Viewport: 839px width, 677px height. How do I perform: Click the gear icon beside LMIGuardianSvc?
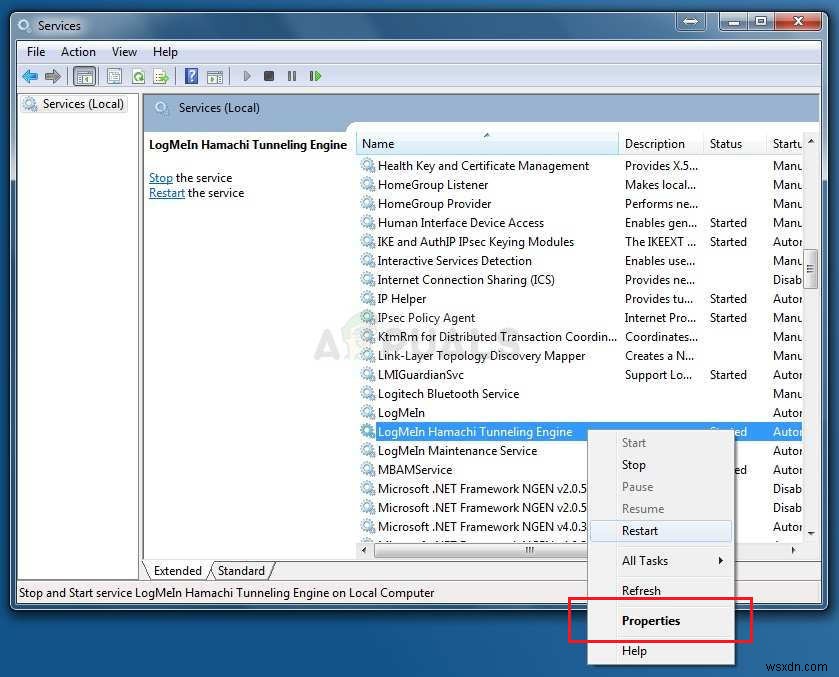pyautogui.click(x=368, y=374)
